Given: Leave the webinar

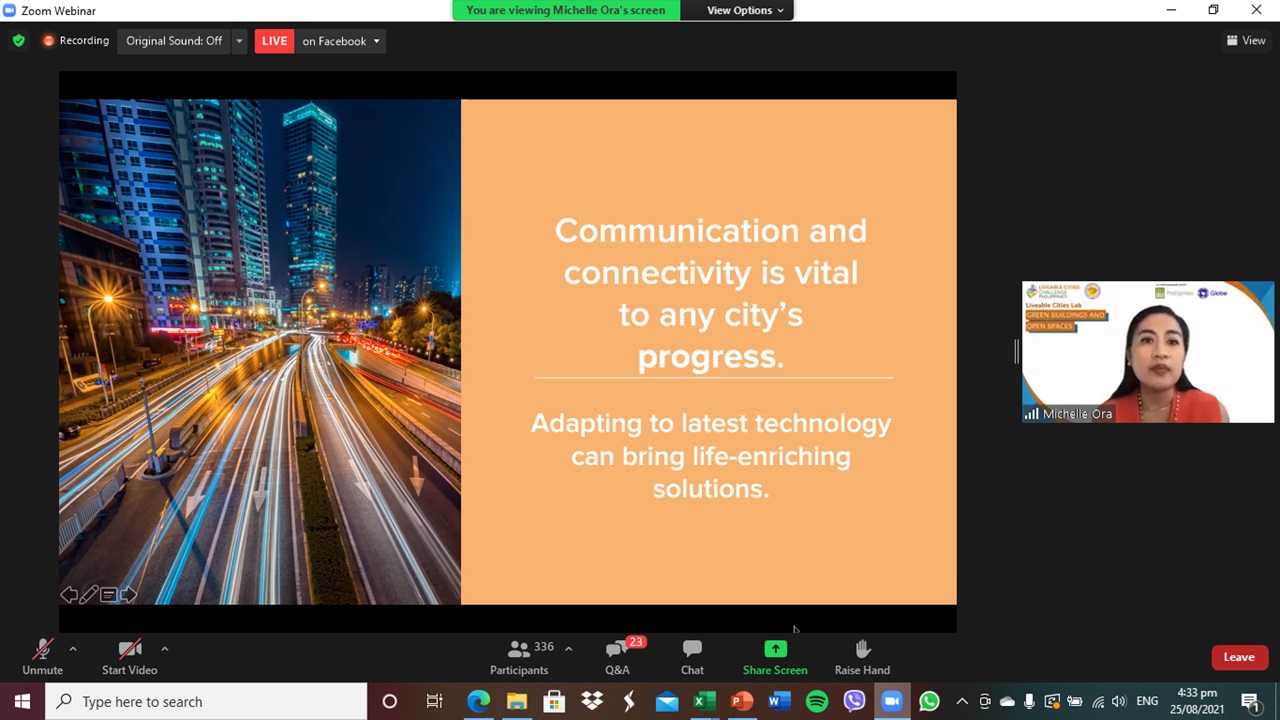Looking at the screenshot, I should (1238, 657).
